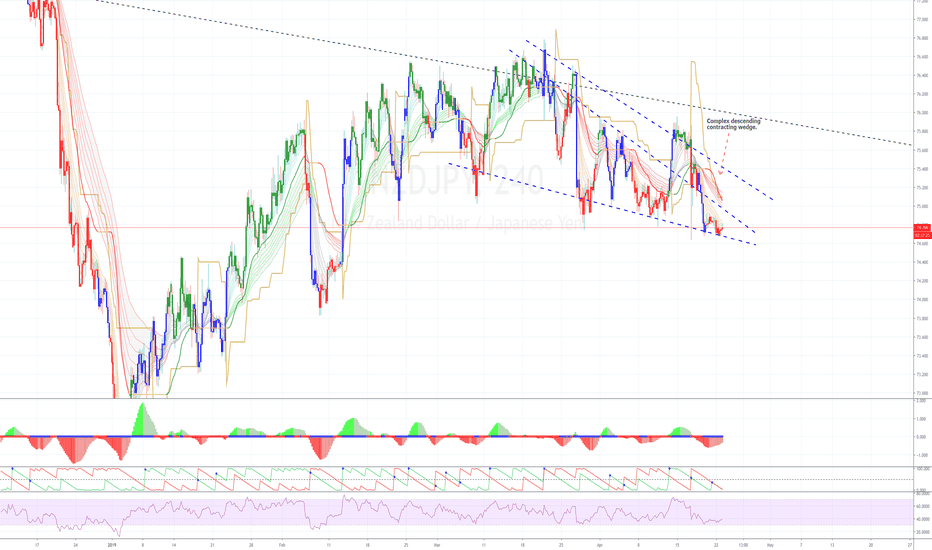
Task: Click the 75.200 price axis label
Action: (923, 188)
